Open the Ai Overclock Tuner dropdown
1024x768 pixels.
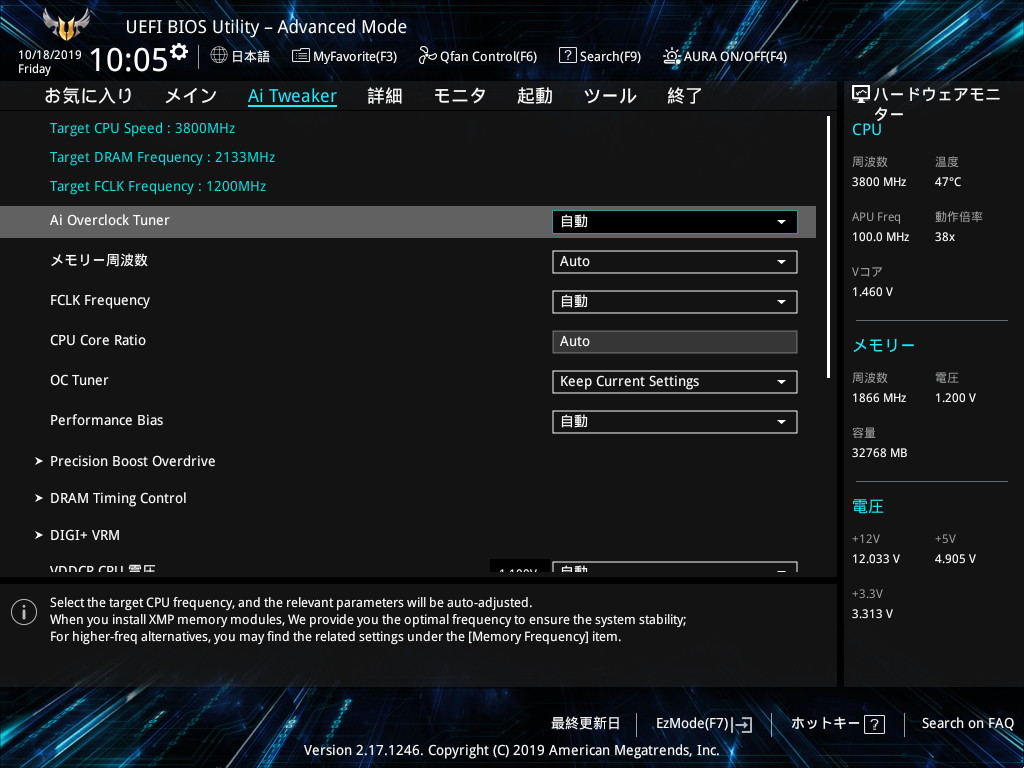click(675, 222)
